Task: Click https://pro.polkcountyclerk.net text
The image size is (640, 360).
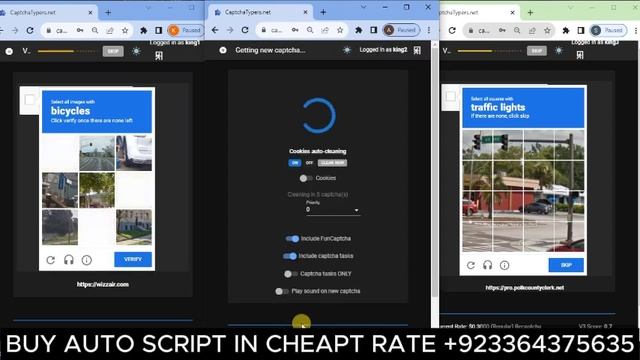Action: point(525,287)
